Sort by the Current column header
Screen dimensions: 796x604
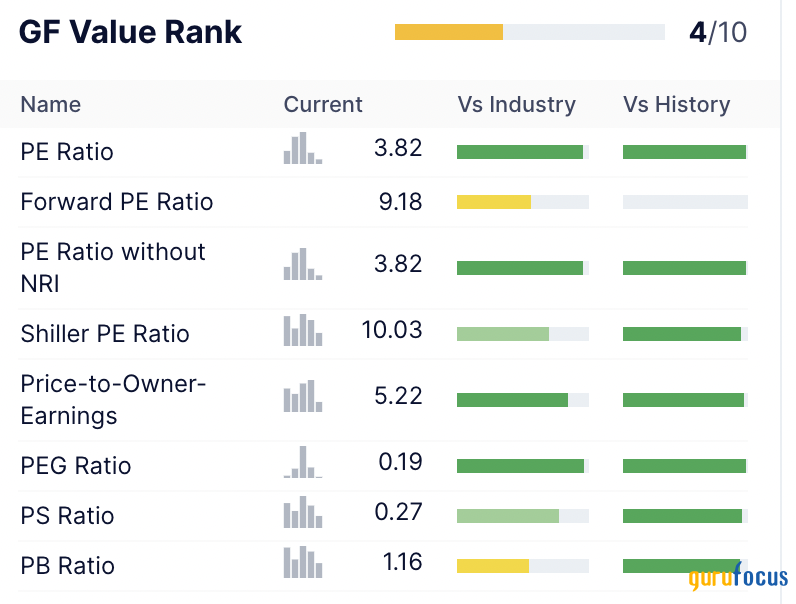(x=323, y=104)
